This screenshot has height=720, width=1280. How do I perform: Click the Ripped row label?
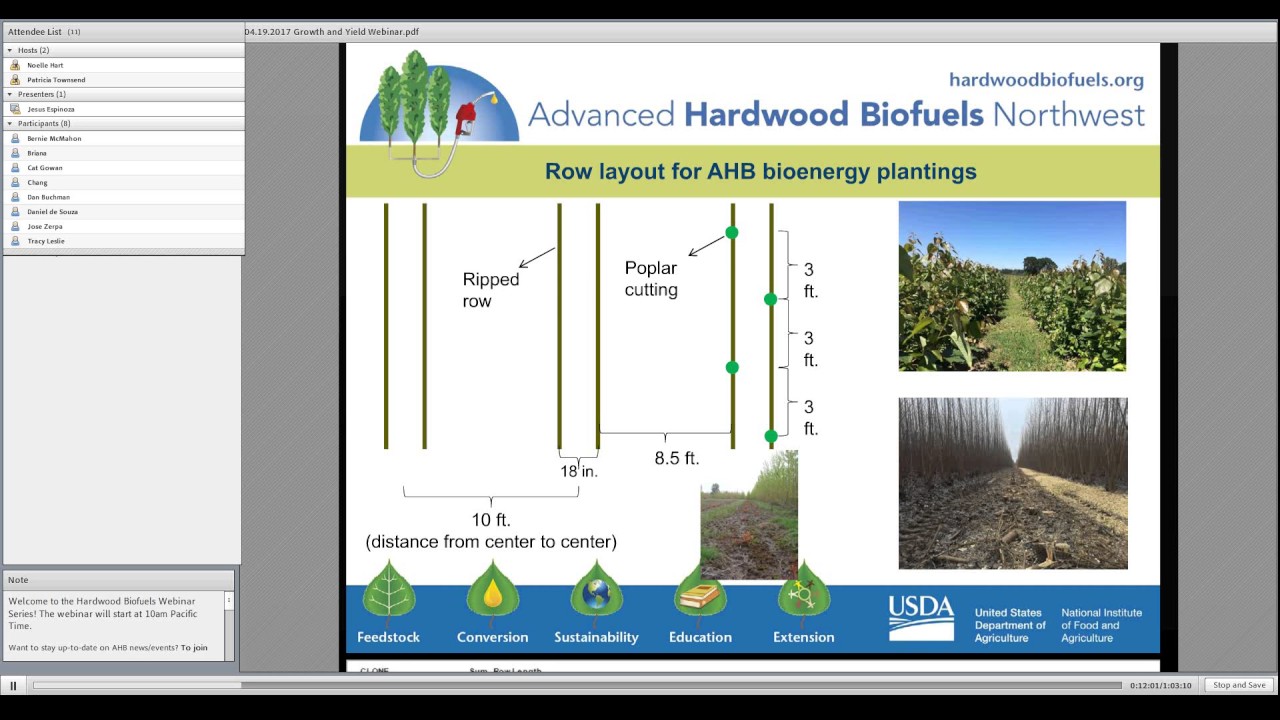pos(490,290)
